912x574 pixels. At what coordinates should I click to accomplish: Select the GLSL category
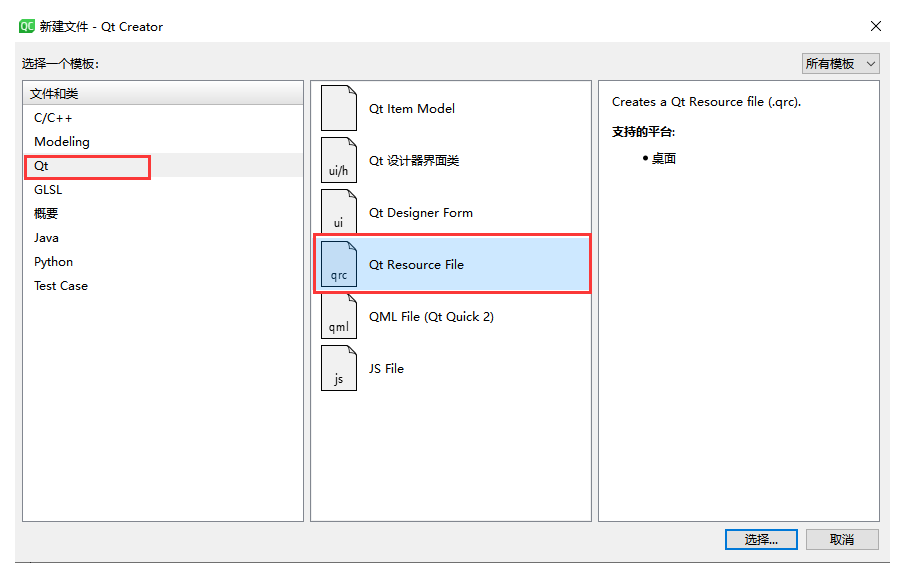[x=163, y=190]
